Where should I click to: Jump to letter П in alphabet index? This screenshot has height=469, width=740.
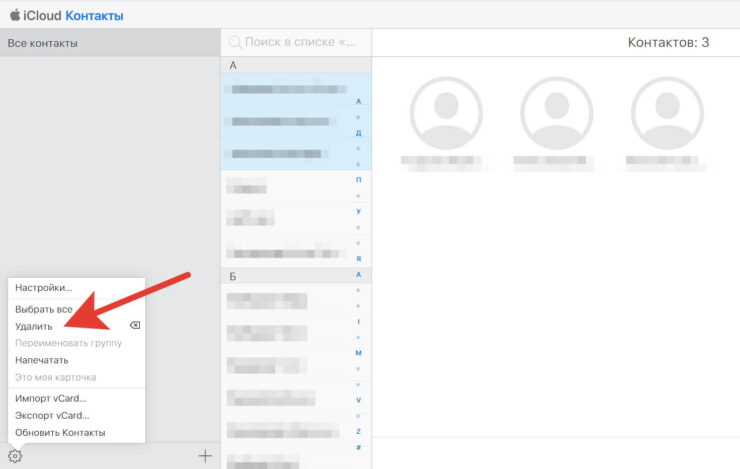[x=358, y=180]
